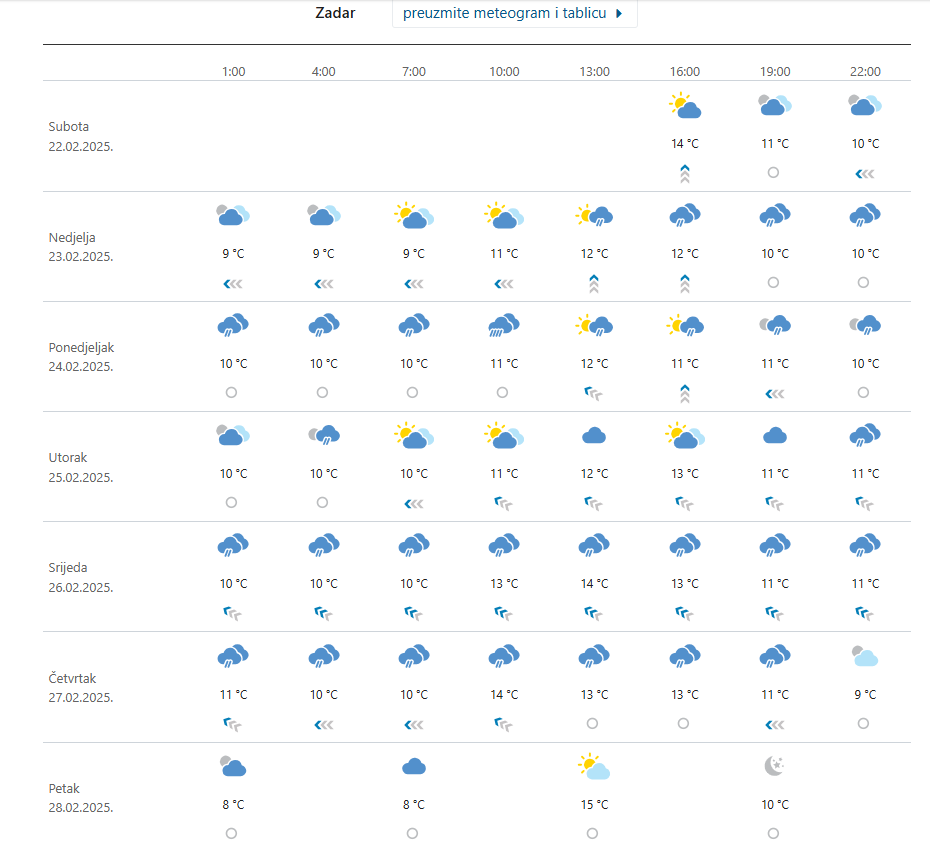930x848 pixels.
Task: Click Subota 16:00 upward wind arrow icon
Action: point(685,173)
